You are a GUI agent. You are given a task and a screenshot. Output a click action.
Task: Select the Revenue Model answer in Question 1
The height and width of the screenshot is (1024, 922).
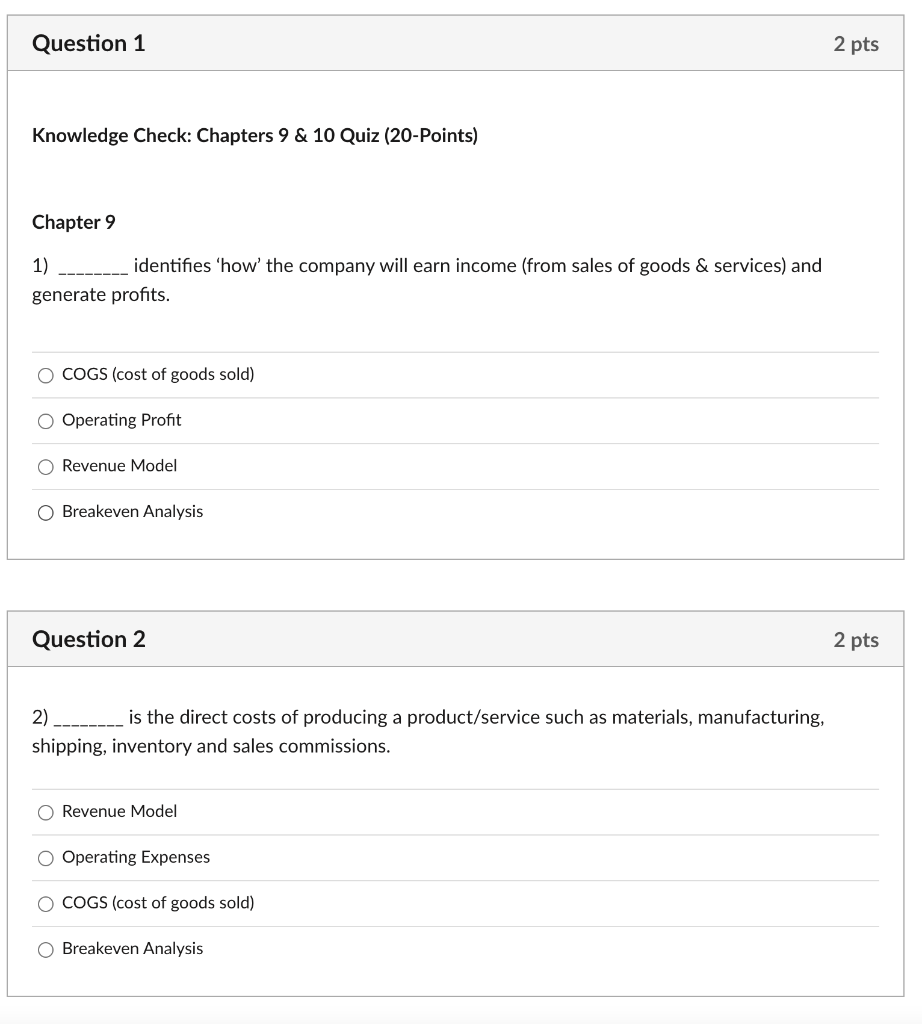(x=45, y=466)
